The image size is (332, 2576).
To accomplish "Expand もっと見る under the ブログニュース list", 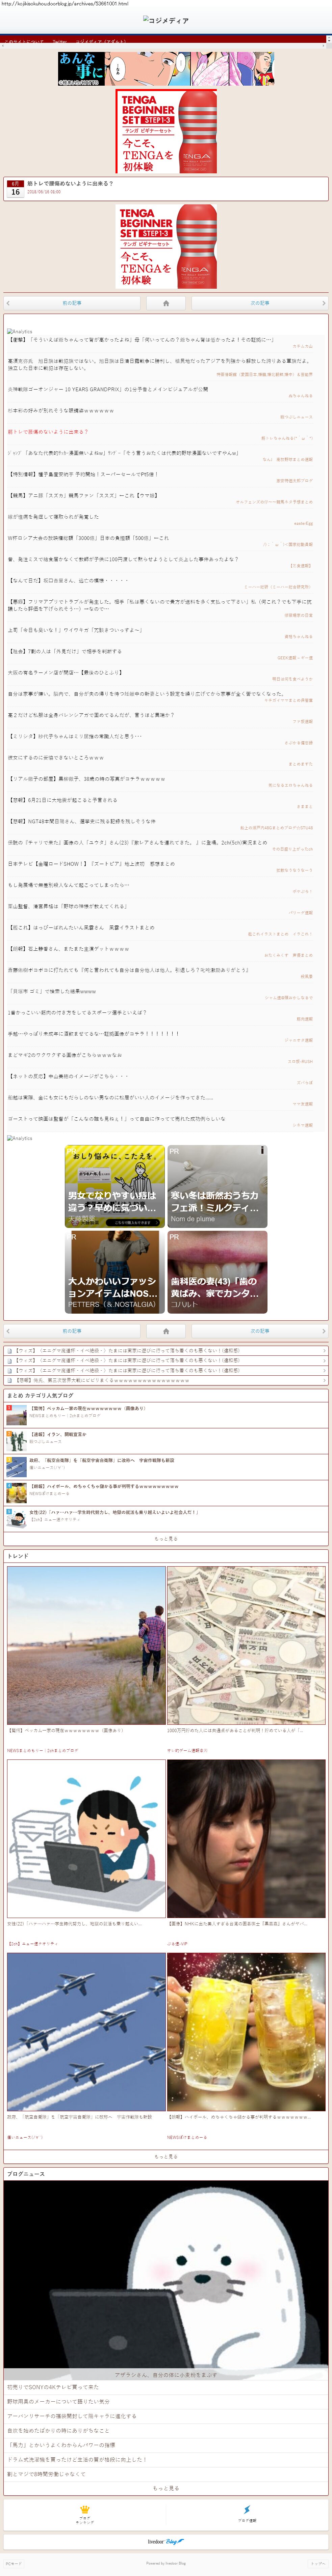I will click(x=166, y=2487).
